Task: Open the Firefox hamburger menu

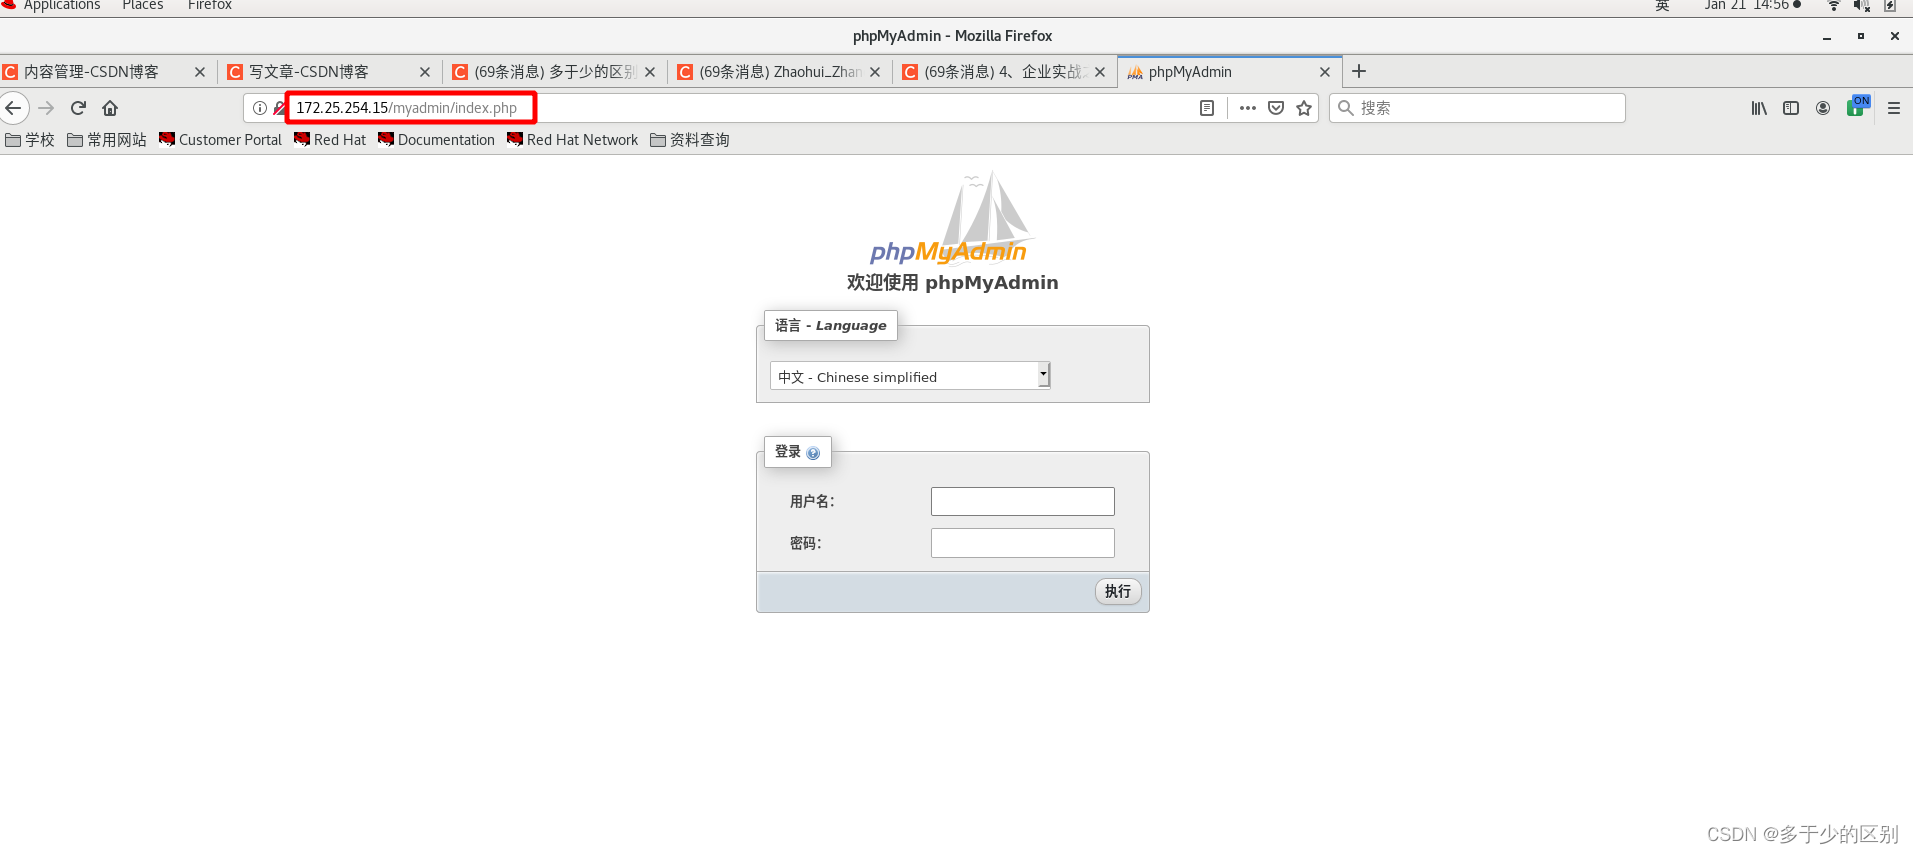Action: [x=1894, y=108]
